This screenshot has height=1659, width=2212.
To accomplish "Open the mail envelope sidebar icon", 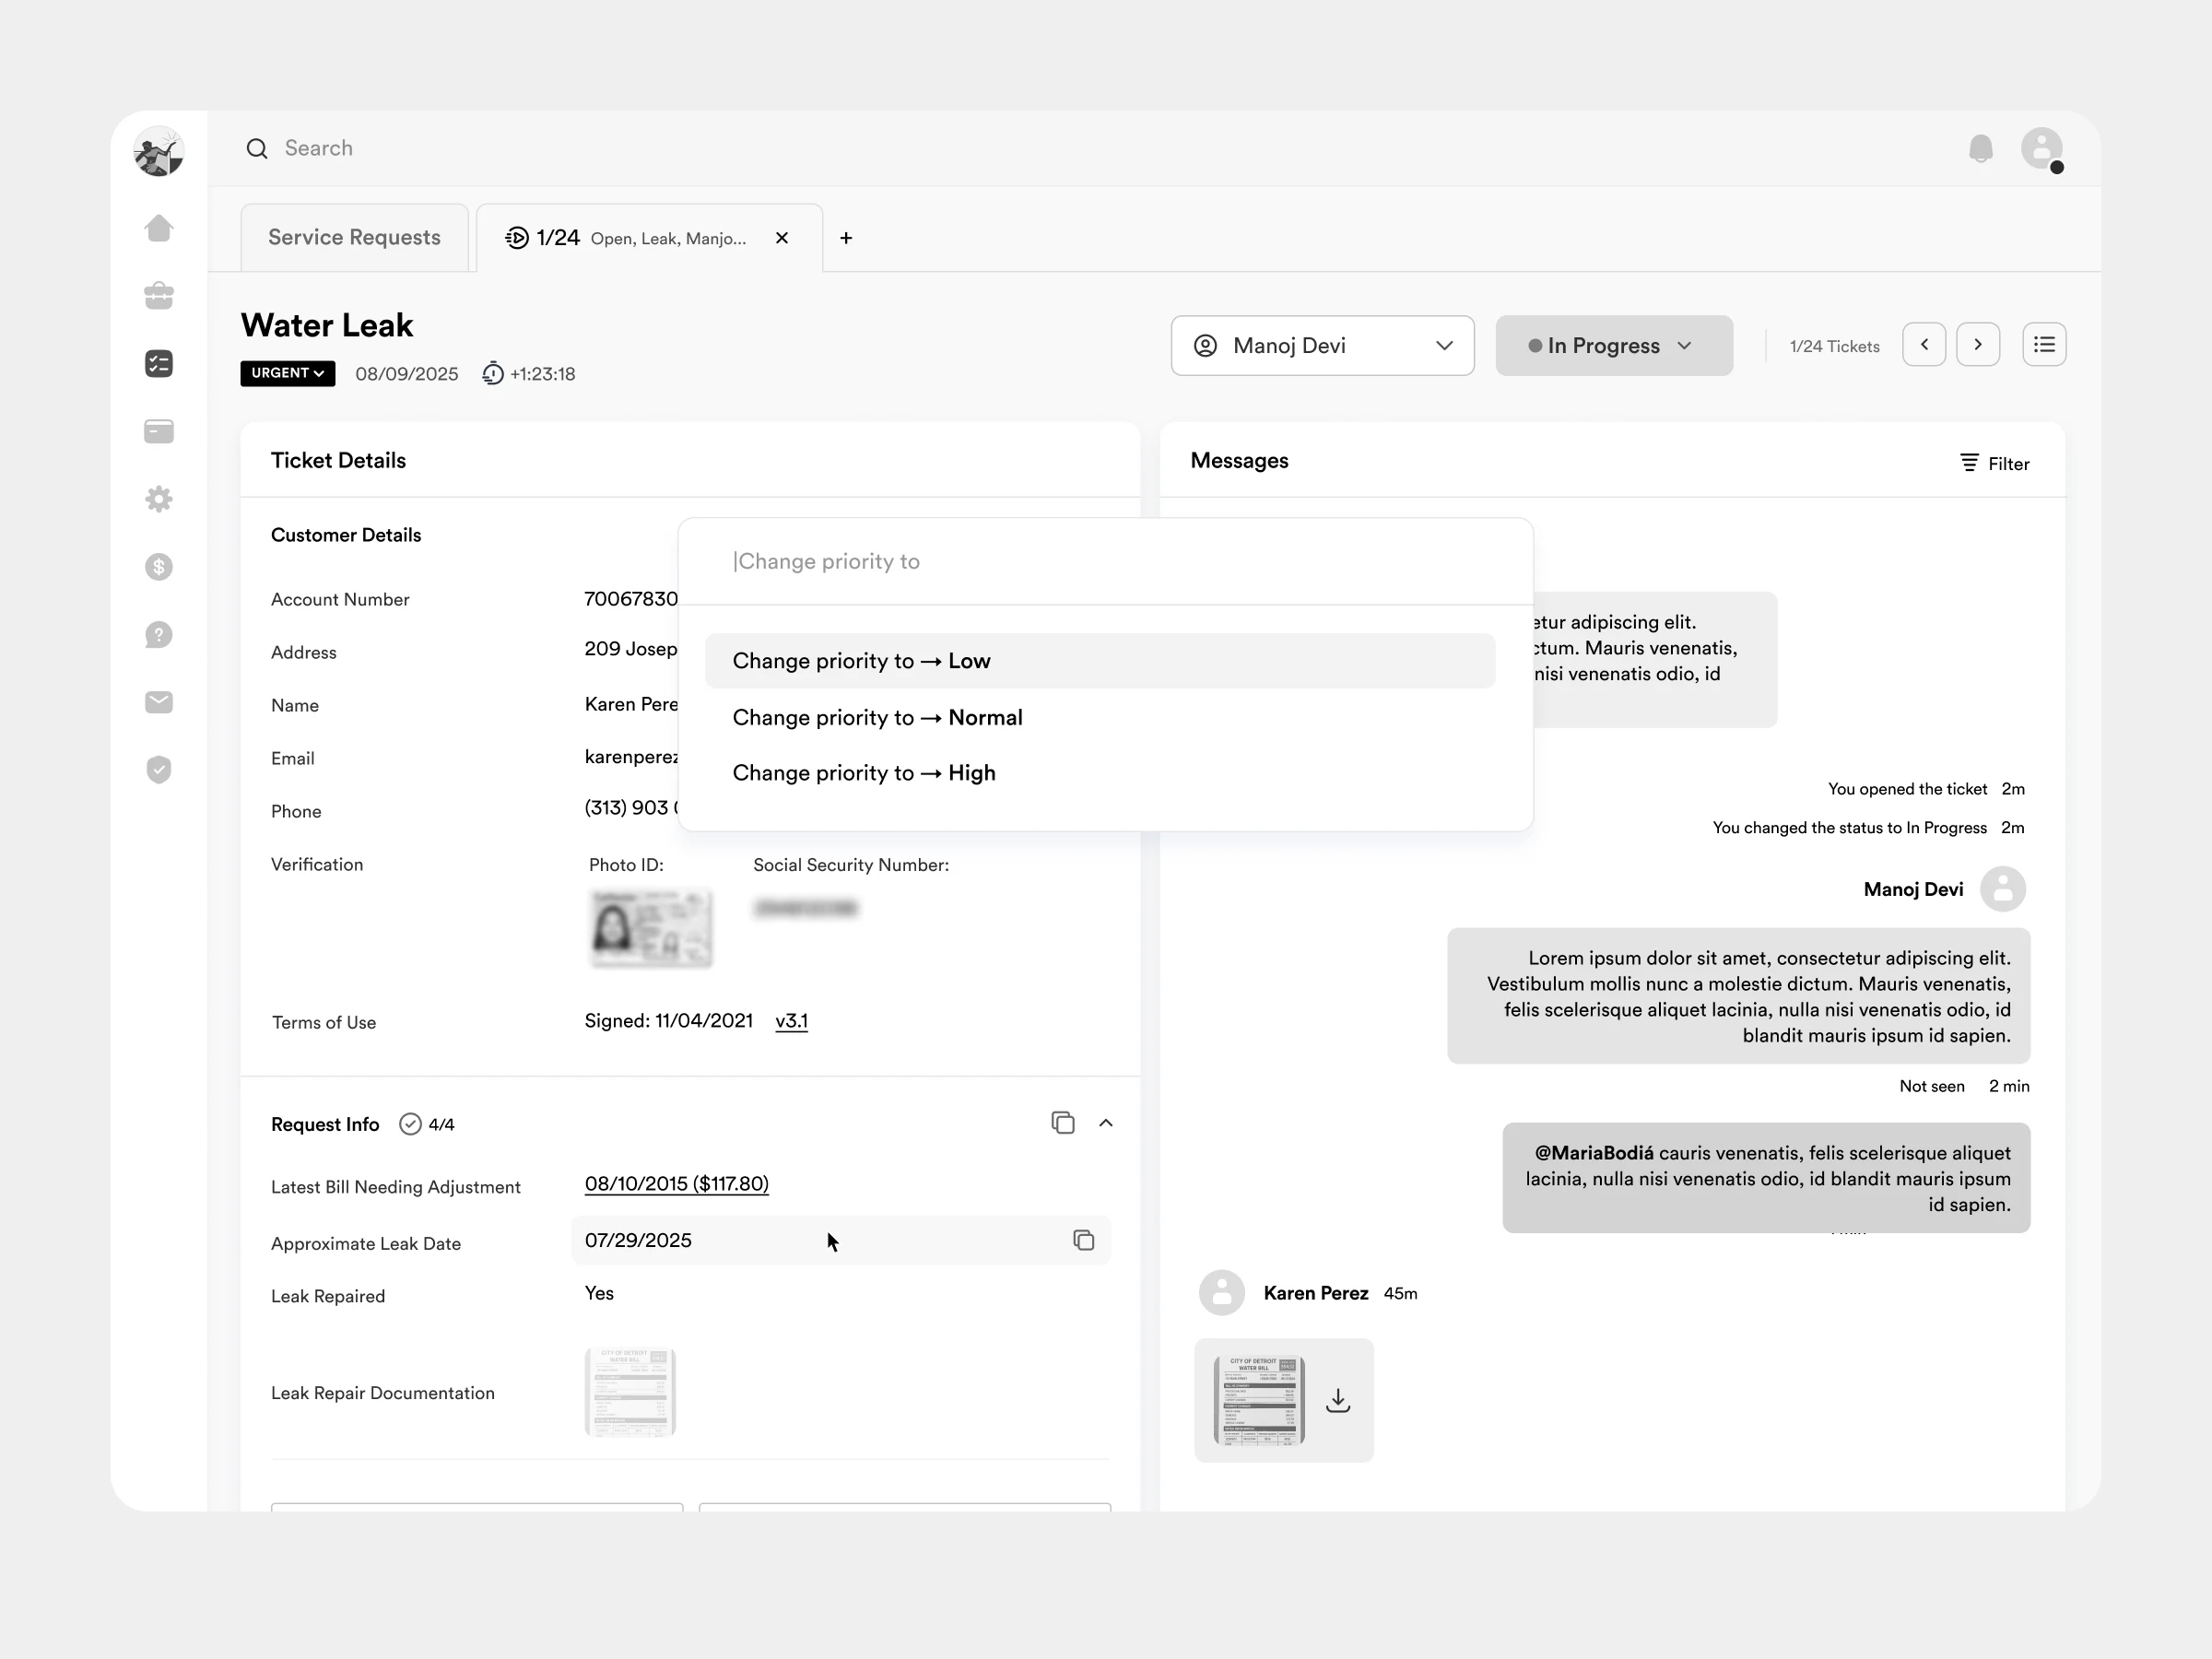I will 159,702.
